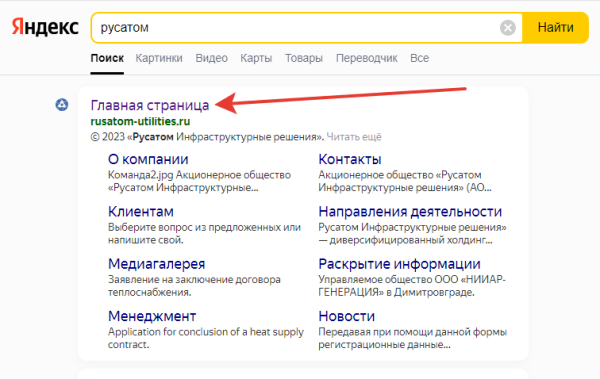Viewport: 600px width, 379px height.
Task: Click the text "Заявление на заключение договора"
Action: (194, 279)
